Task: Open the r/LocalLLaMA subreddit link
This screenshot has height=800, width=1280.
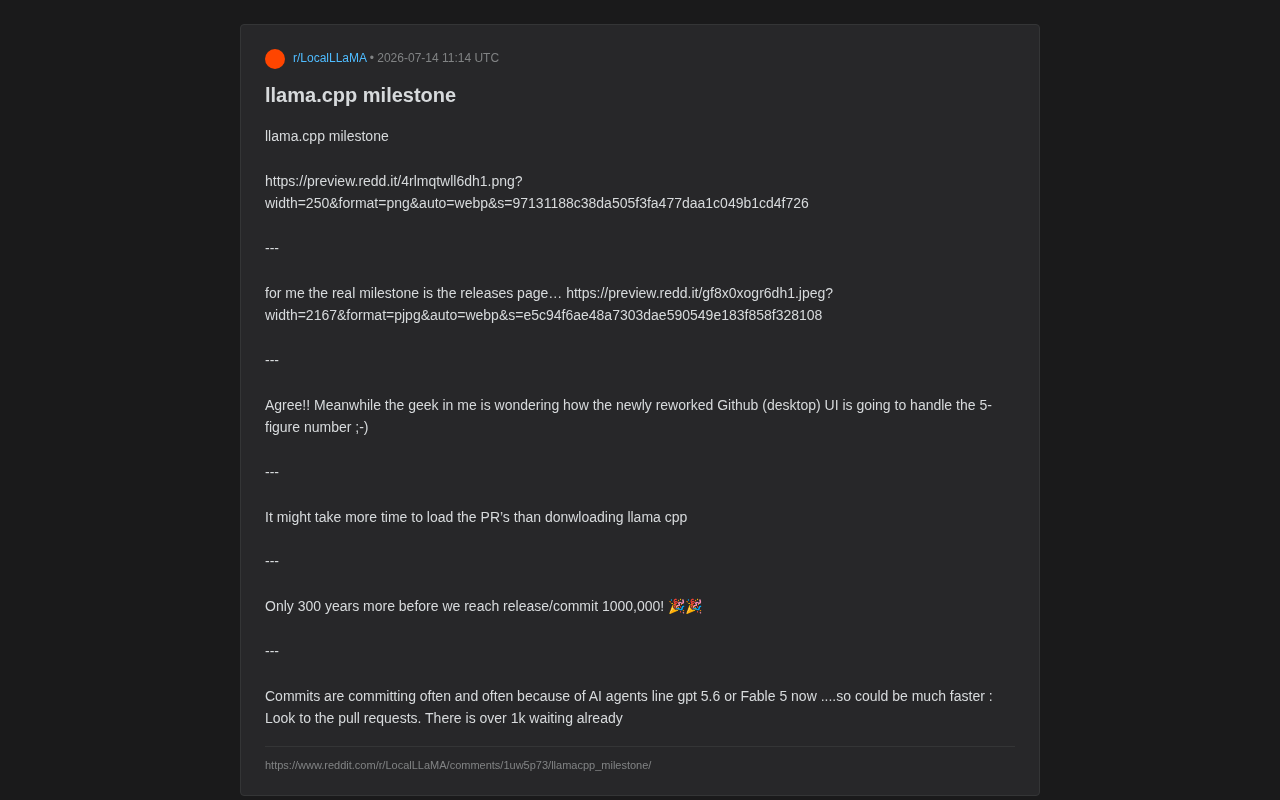Action: click(x=330, y=58)
